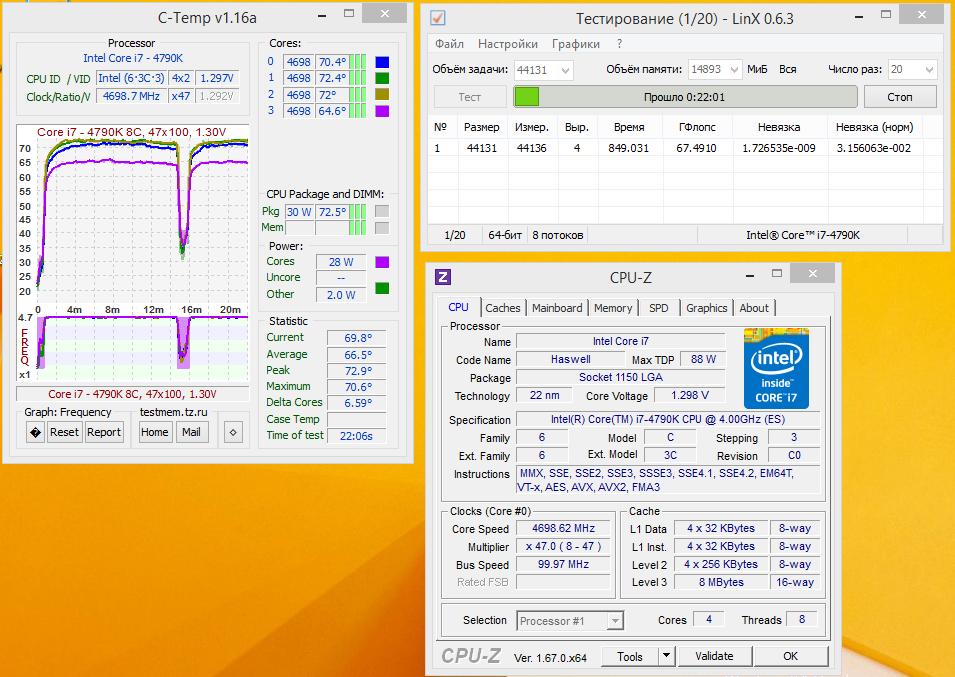The width and height of the screenshot is (955, 677).
Task: Open the Настройки menu in LinX
Action: (x=507, y=44)
